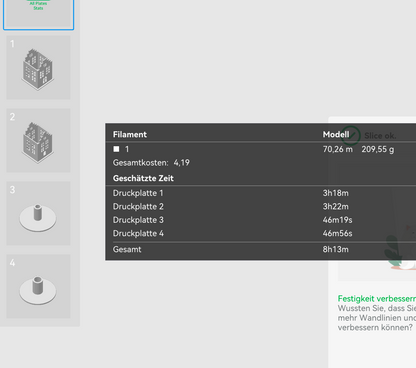416x368 pixels.
Task: Click the Druckplatte 4 row label
Action: coord(138,233)
